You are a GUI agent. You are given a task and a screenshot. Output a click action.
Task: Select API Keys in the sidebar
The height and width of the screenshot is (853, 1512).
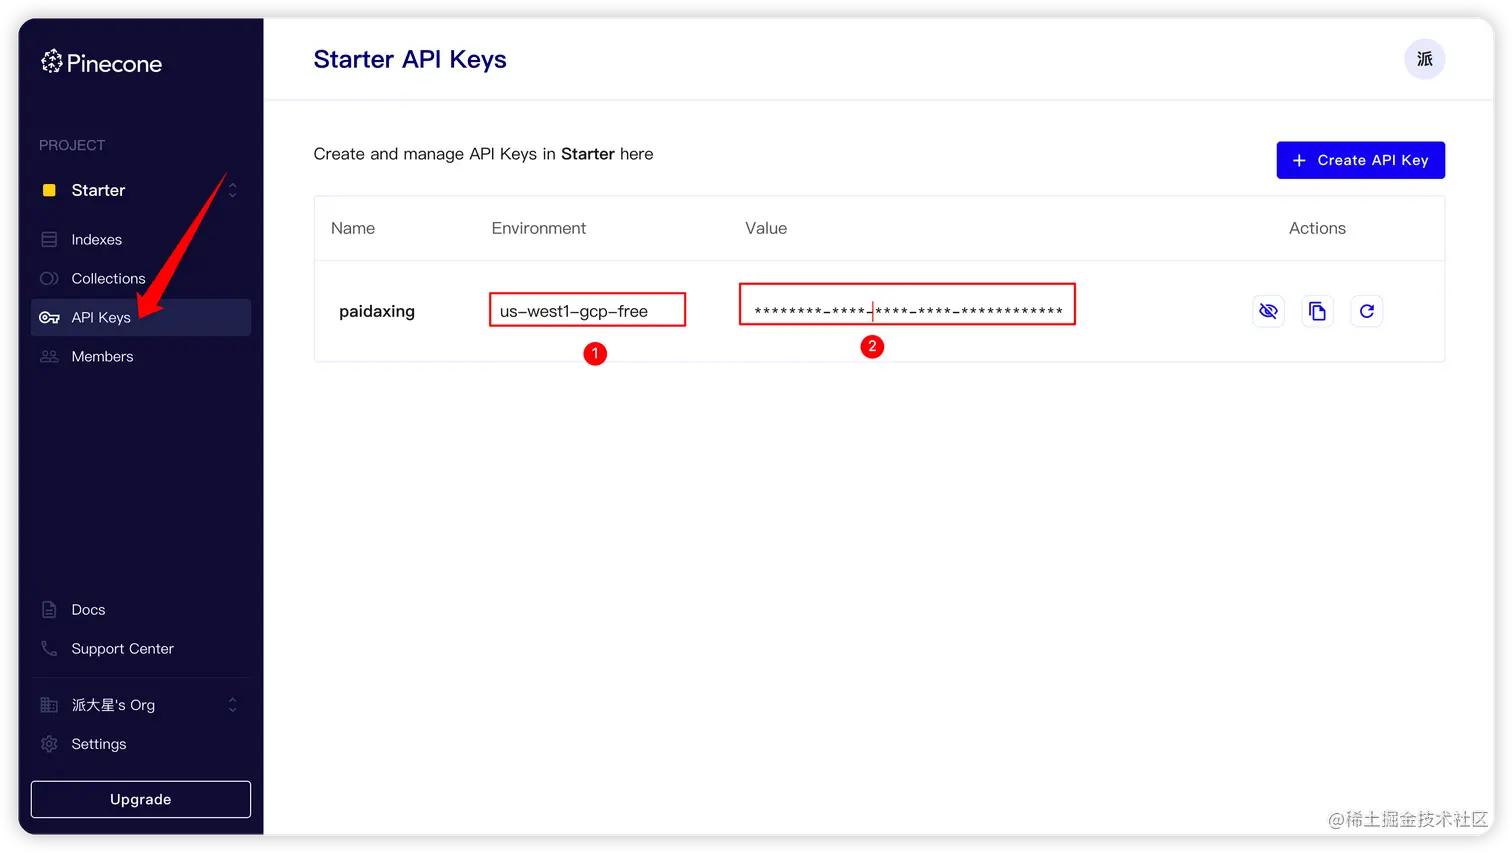141,318
